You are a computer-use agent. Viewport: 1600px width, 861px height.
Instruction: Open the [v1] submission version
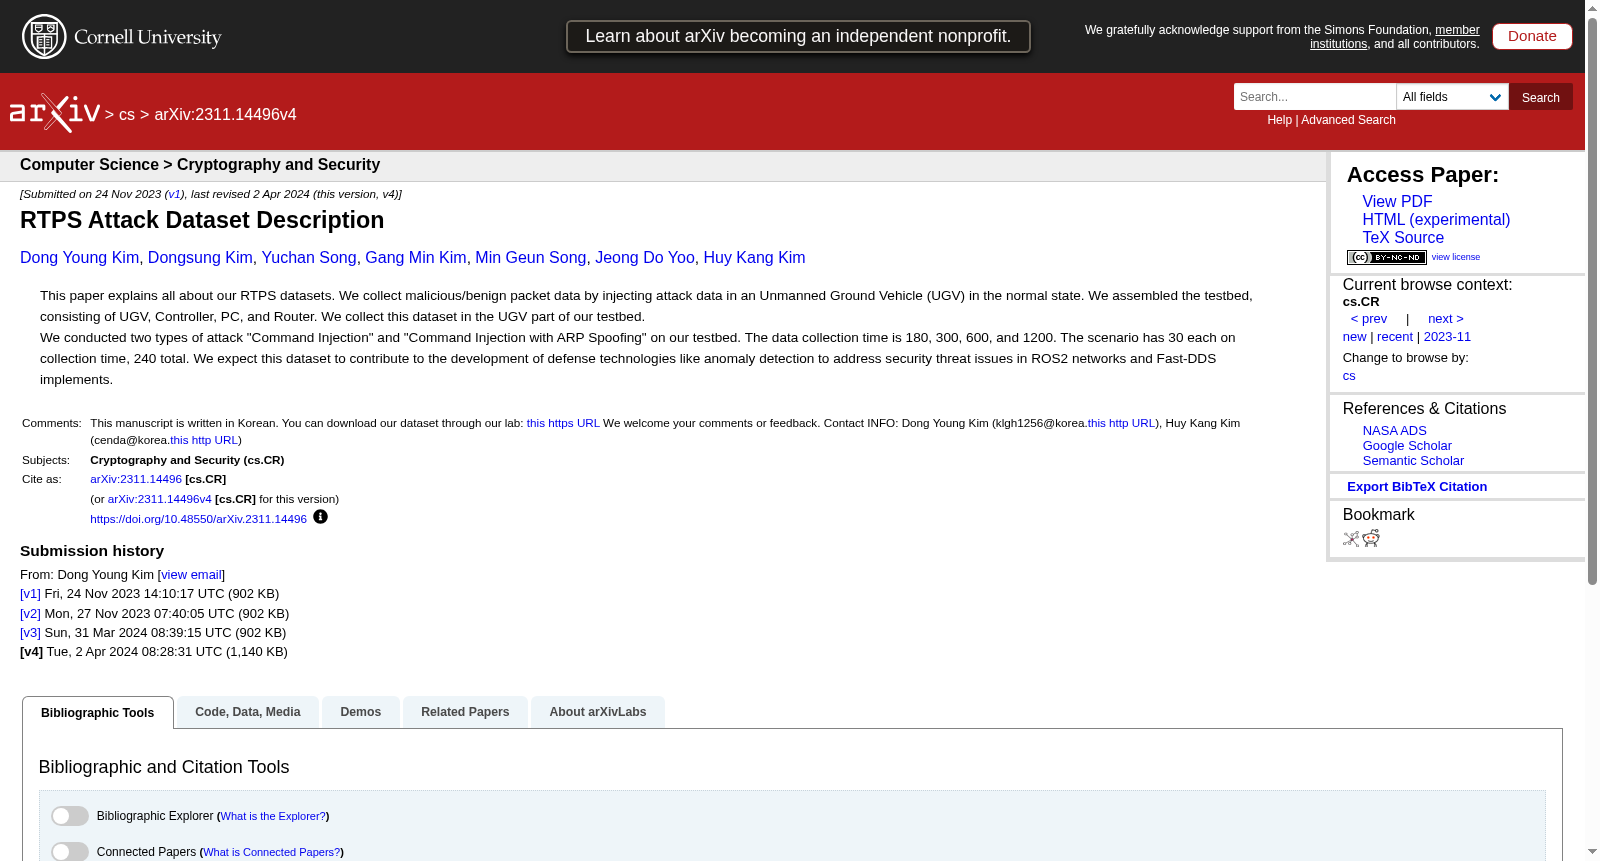pos(30,594)
